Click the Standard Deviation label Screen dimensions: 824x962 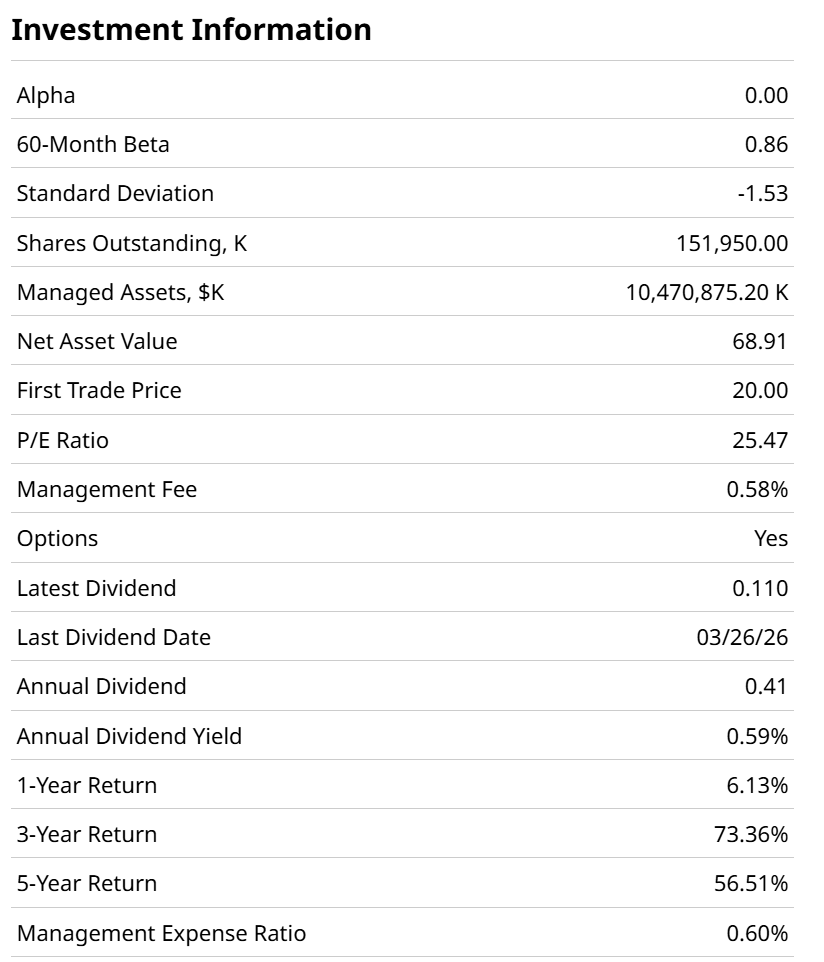(x=115, y=193)
